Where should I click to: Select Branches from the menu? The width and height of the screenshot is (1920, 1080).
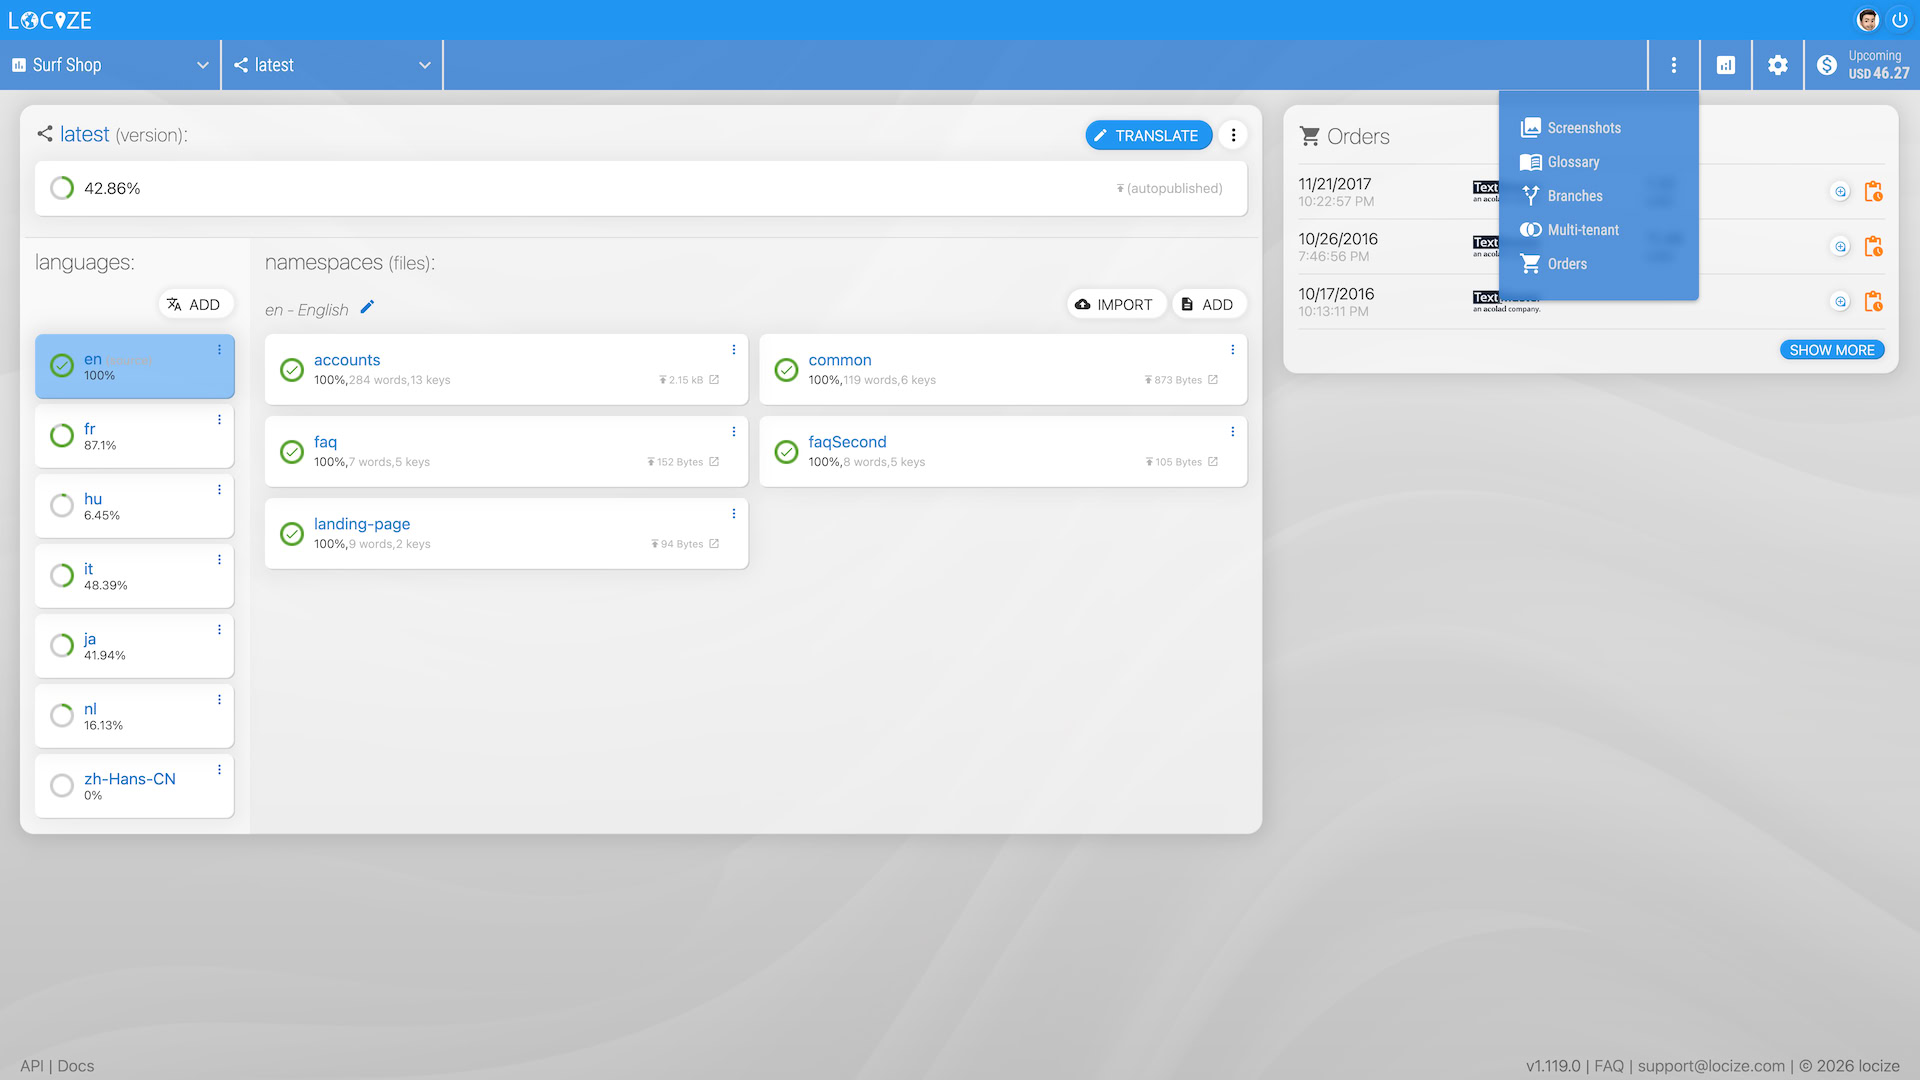tap(1574, 196)
